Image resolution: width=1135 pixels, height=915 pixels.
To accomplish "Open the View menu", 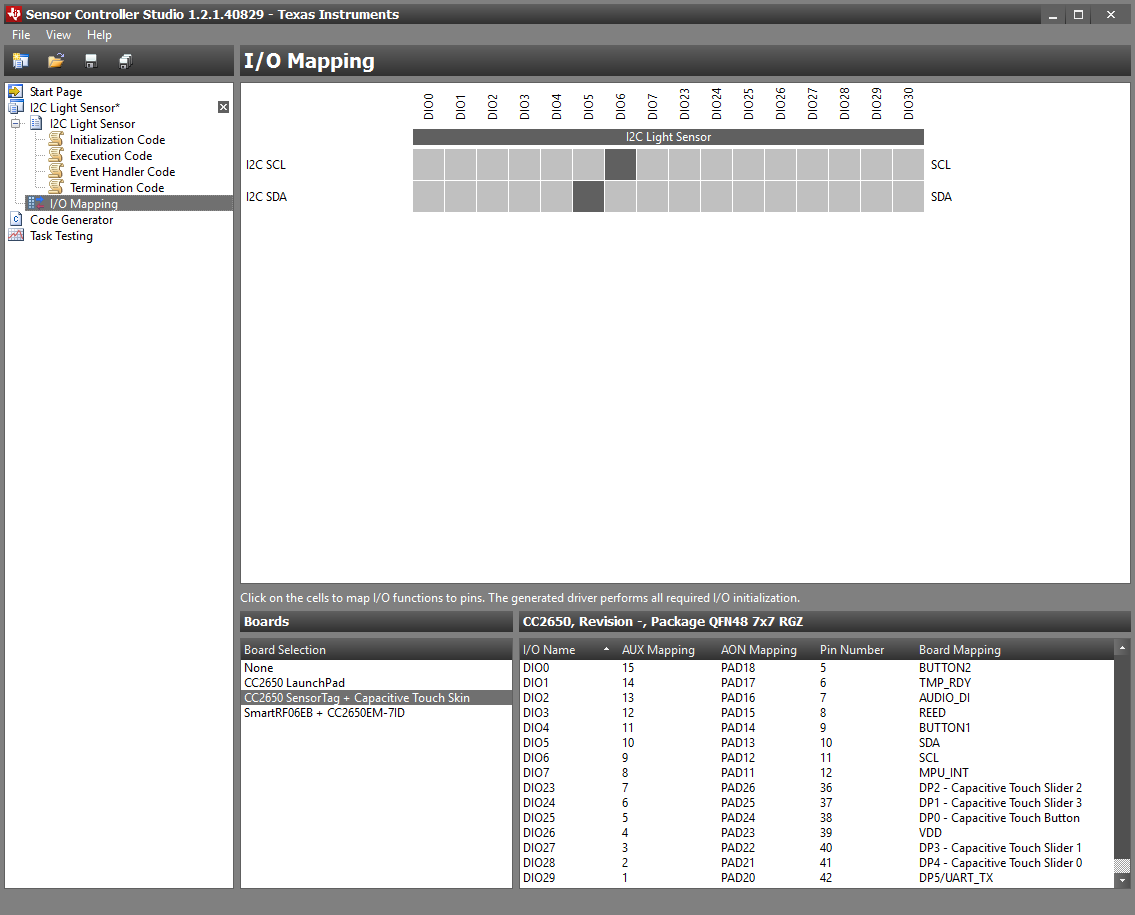I will coord(58,35).
